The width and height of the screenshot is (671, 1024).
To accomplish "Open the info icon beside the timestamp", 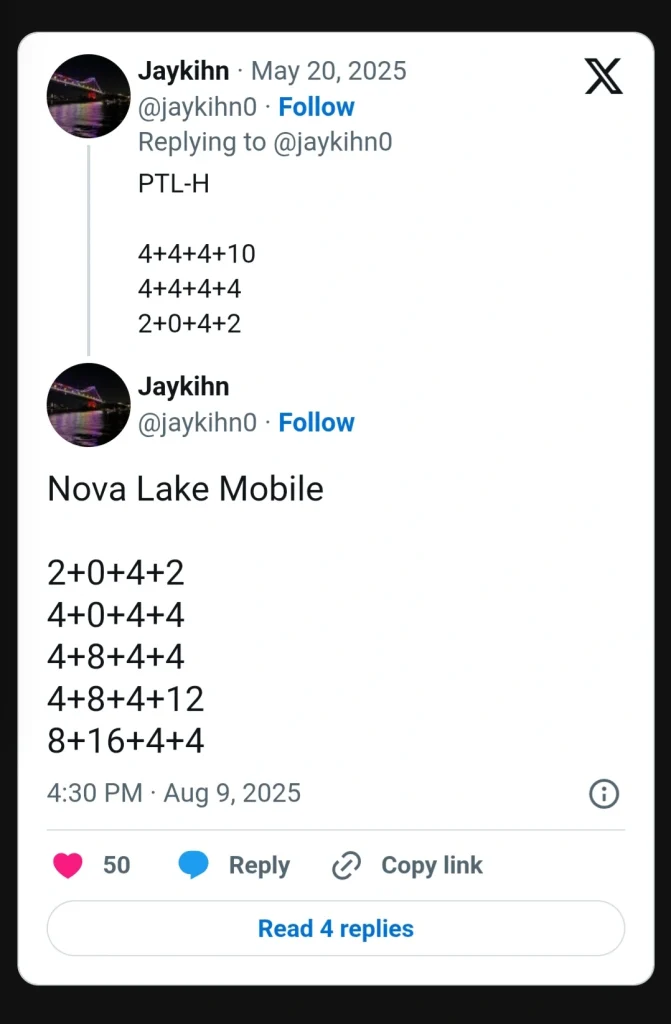I will point(604,794).
